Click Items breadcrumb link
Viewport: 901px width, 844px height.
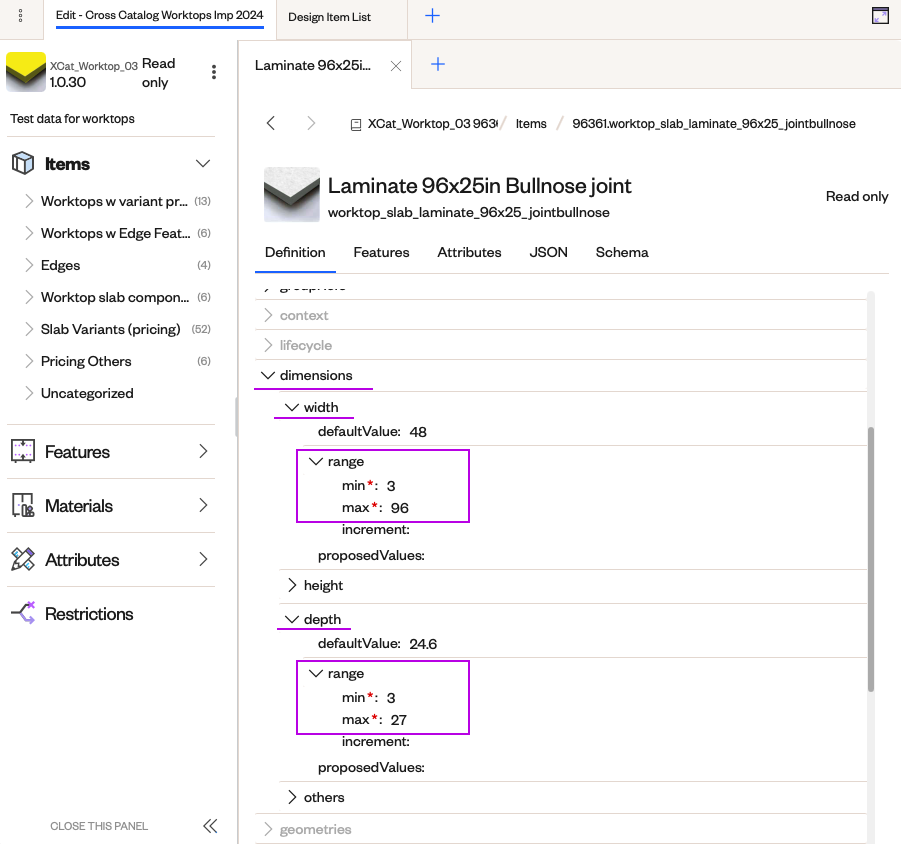(x=531, y=124)
